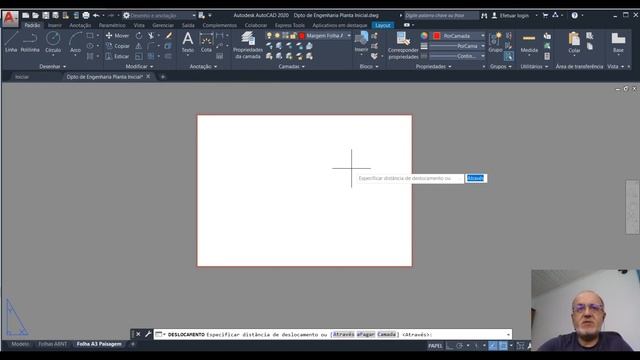Expand the Utilitários panel
The image size is (640, 360).
pyautogui.click(x=534, y=66)
